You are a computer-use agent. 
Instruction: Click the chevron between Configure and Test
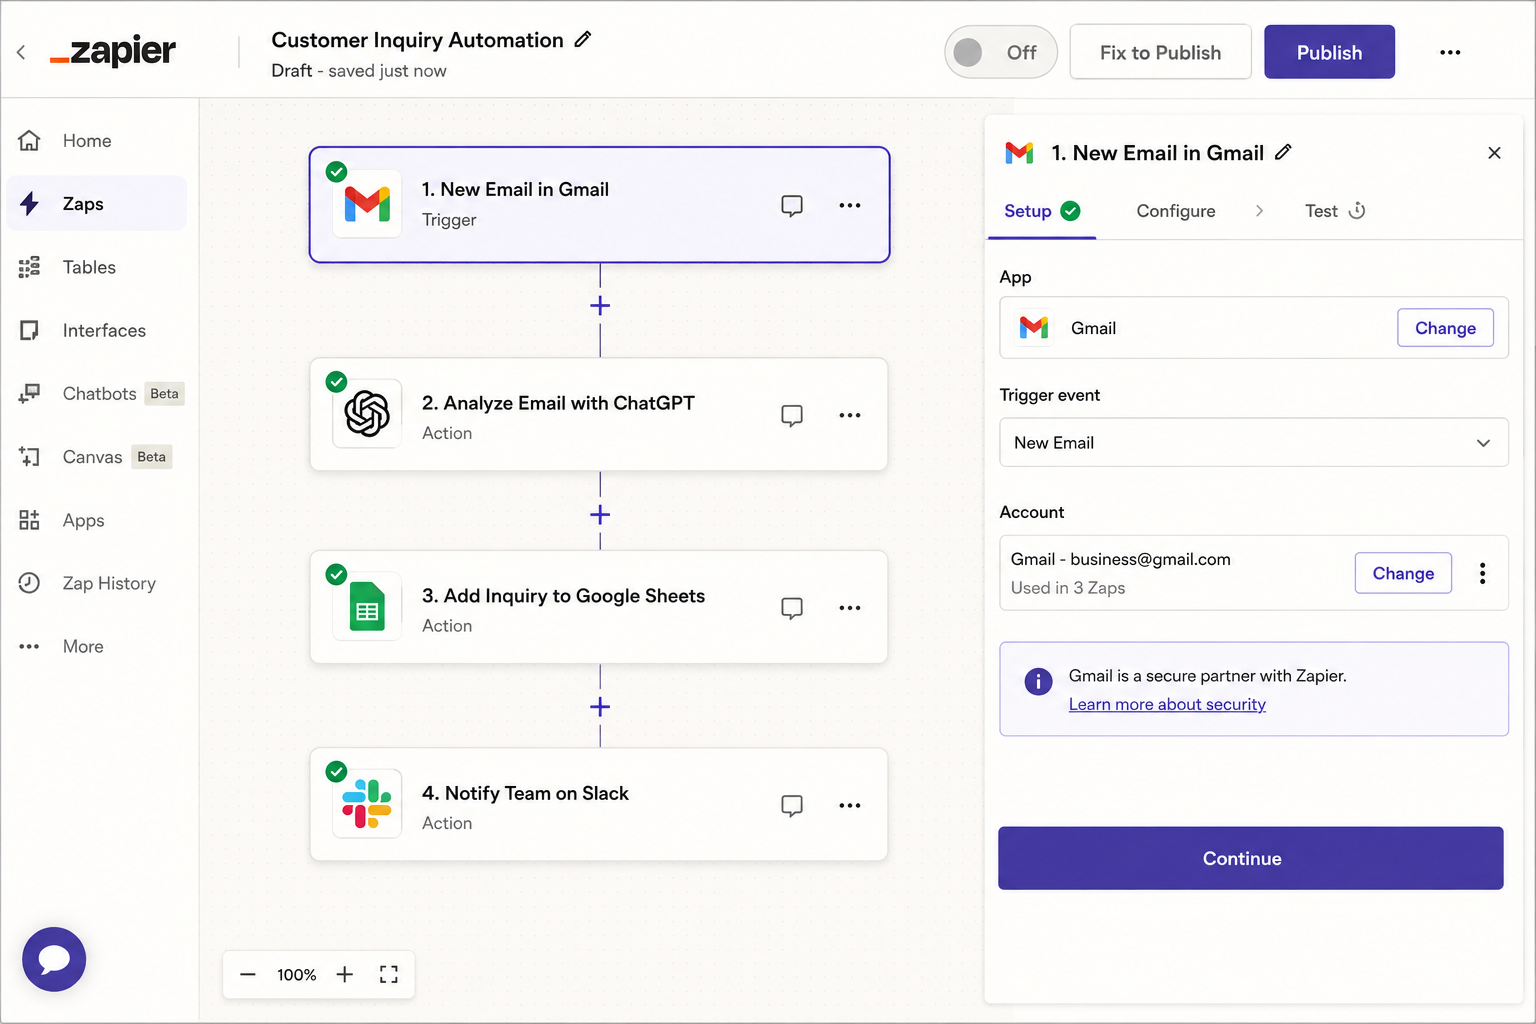pos(1259,211)
